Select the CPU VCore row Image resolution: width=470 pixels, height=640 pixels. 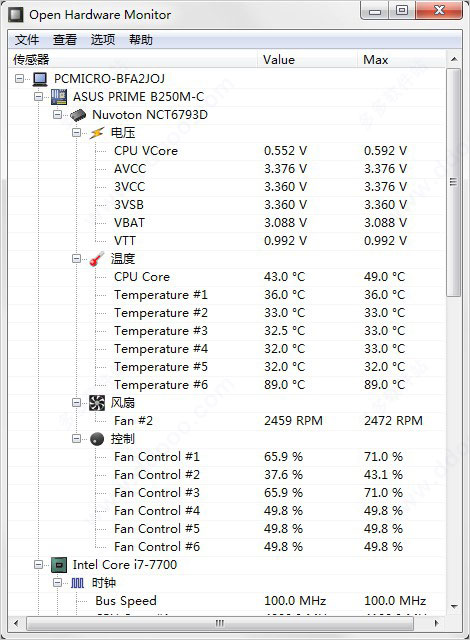pyautogui.click(x=227, y=151)
